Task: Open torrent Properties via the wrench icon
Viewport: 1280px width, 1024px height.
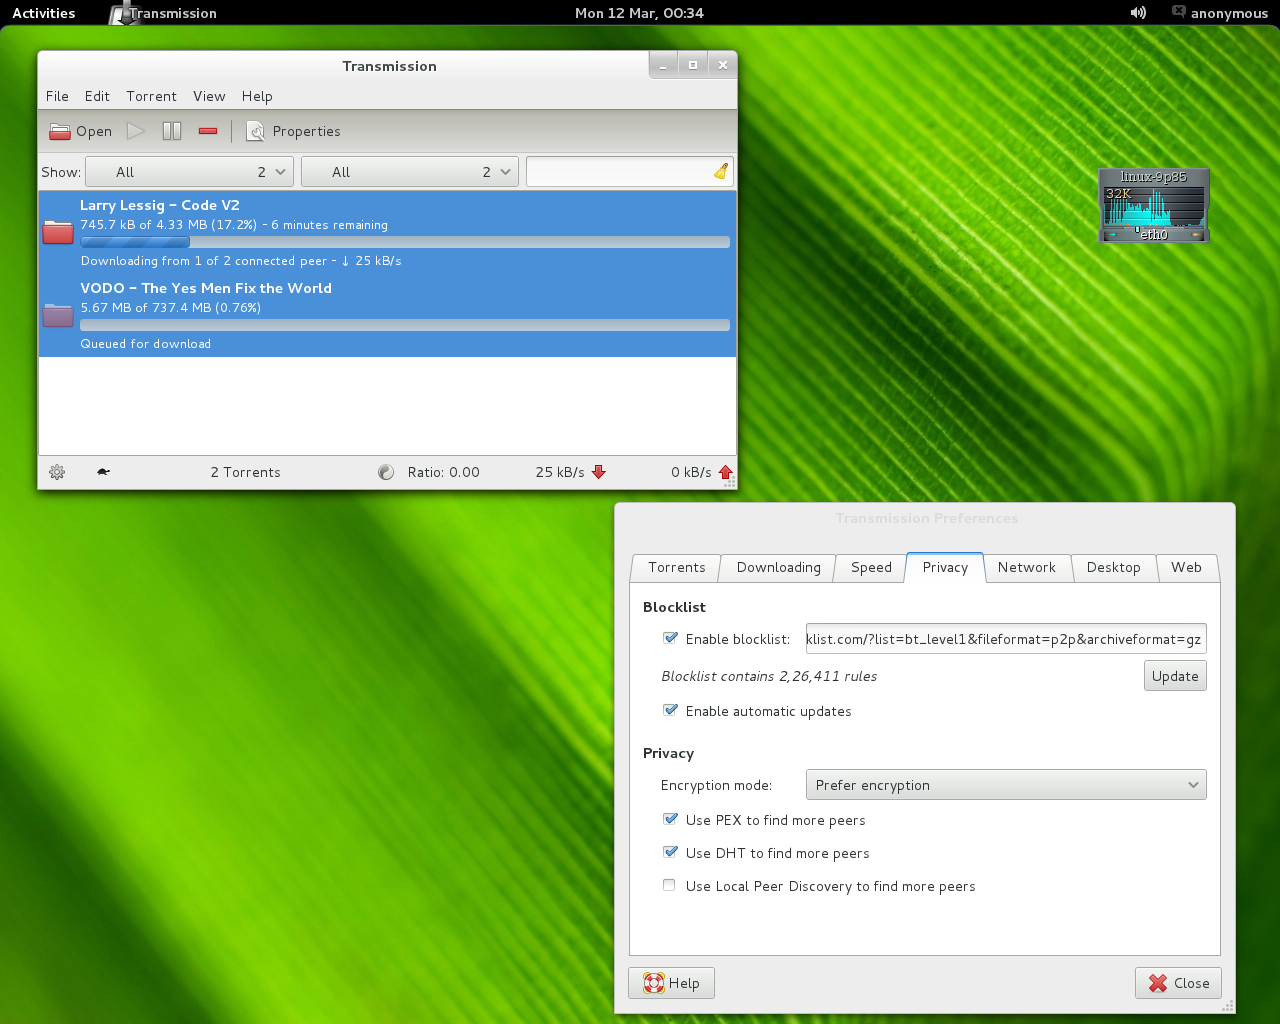Action: coord(255,131)
